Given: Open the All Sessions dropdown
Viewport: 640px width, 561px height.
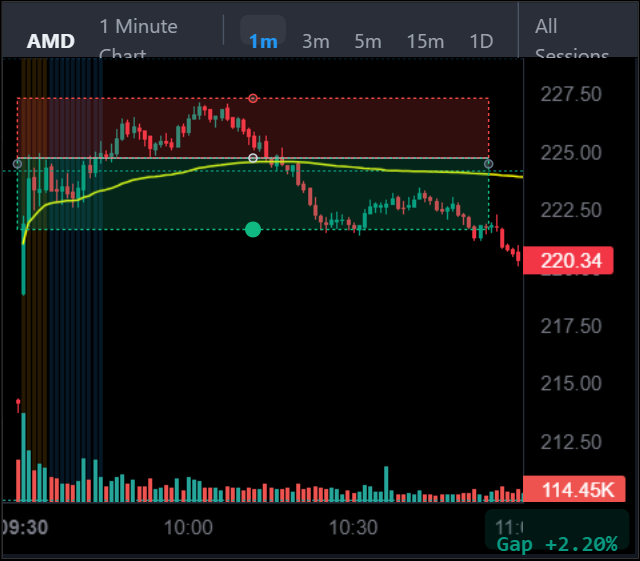Looking at the screenshot, I should (x=571, y=39).
